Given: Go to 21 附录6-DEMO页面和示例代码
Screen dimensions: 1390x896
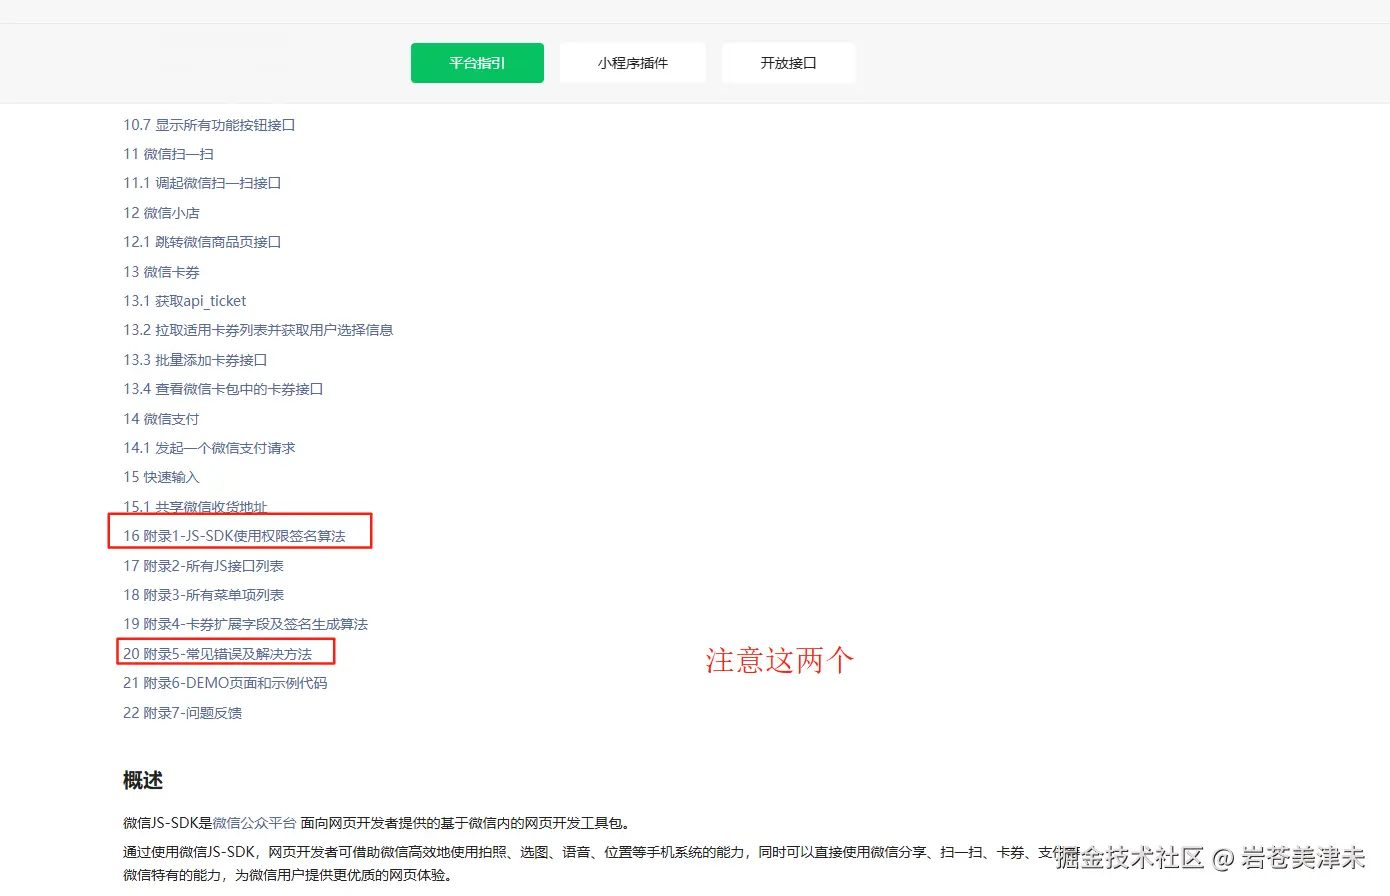Looking at the screenshot, I should (x=225, y=683).
